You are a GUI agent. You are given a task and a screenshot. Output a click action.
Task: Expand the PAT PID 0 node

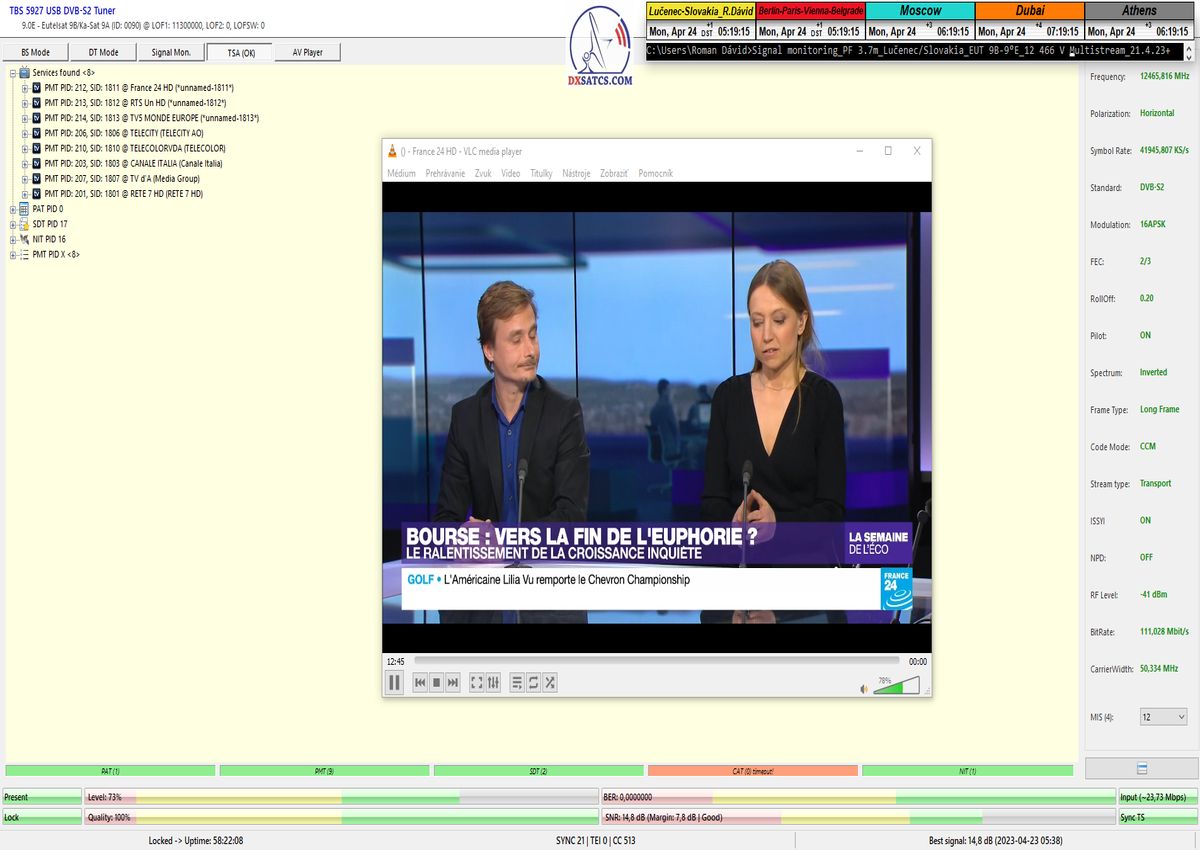(13, 209)
